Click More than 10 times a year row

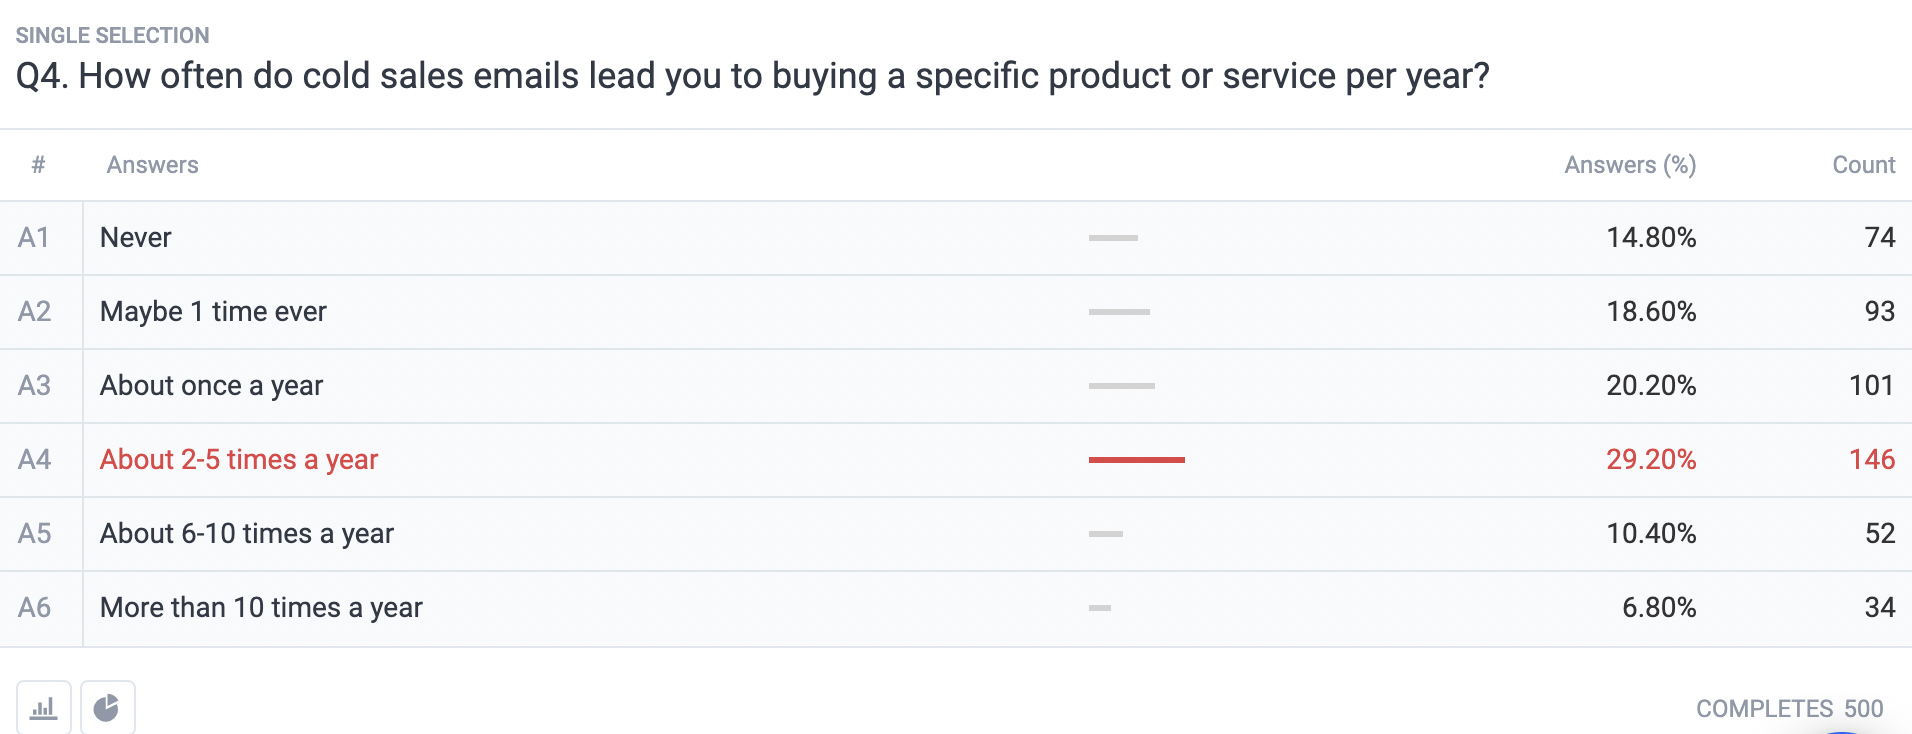956,608
